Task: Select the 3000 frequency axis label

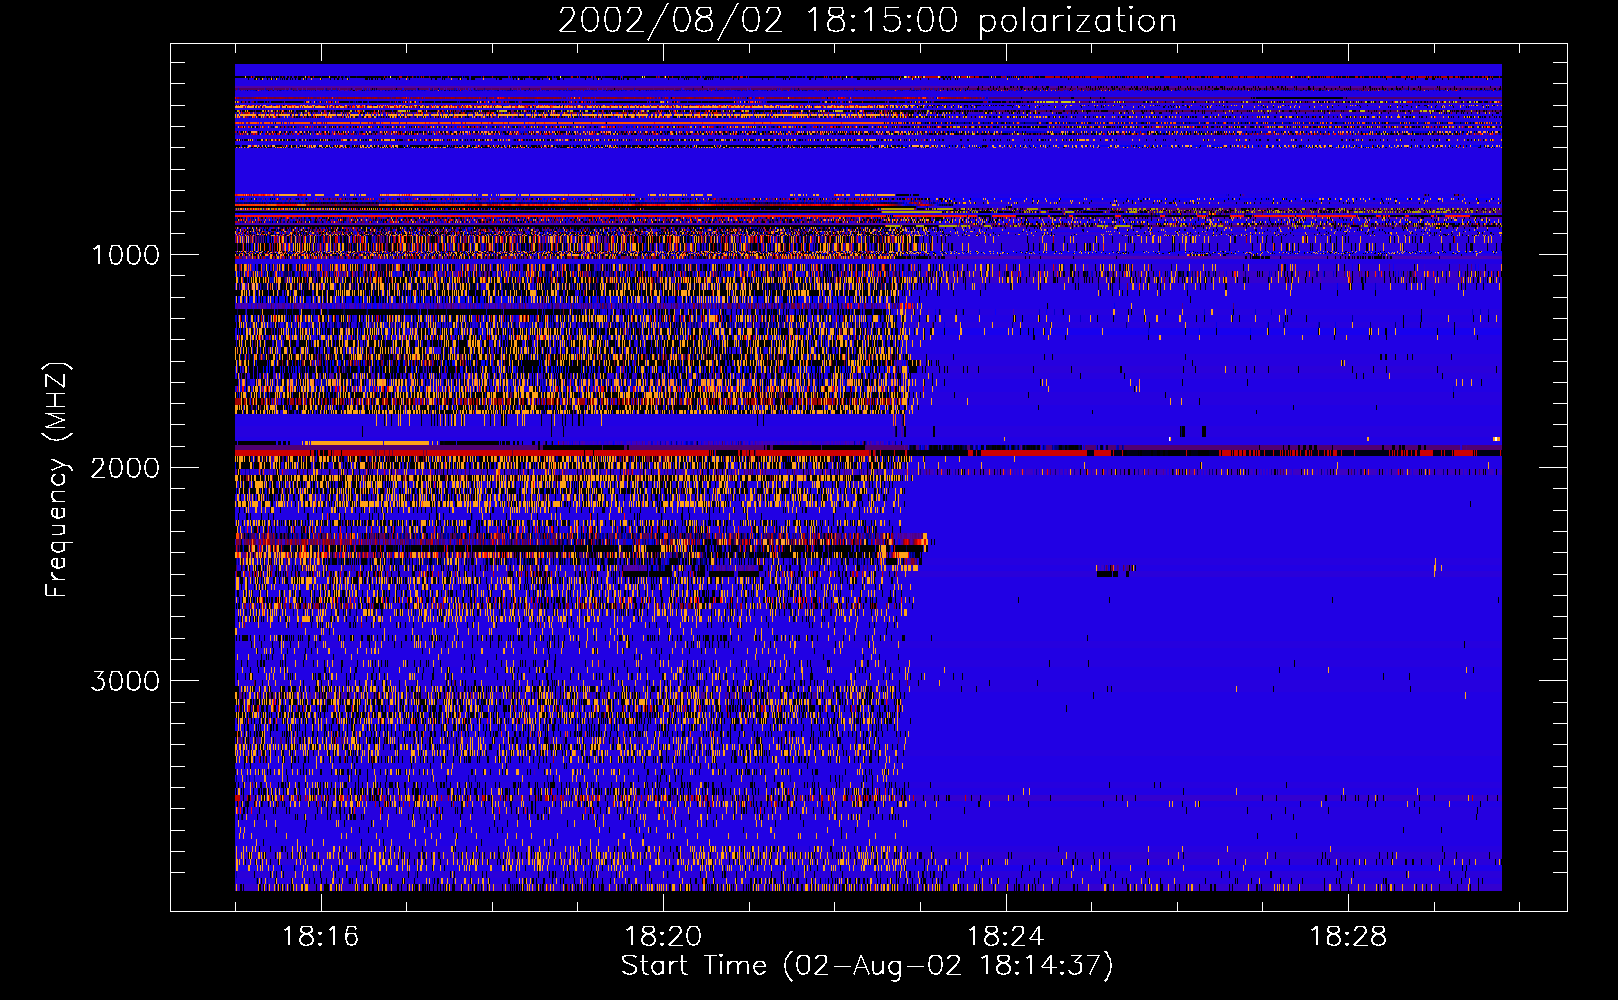Action: pyautogui.click(x=125, y=681)
